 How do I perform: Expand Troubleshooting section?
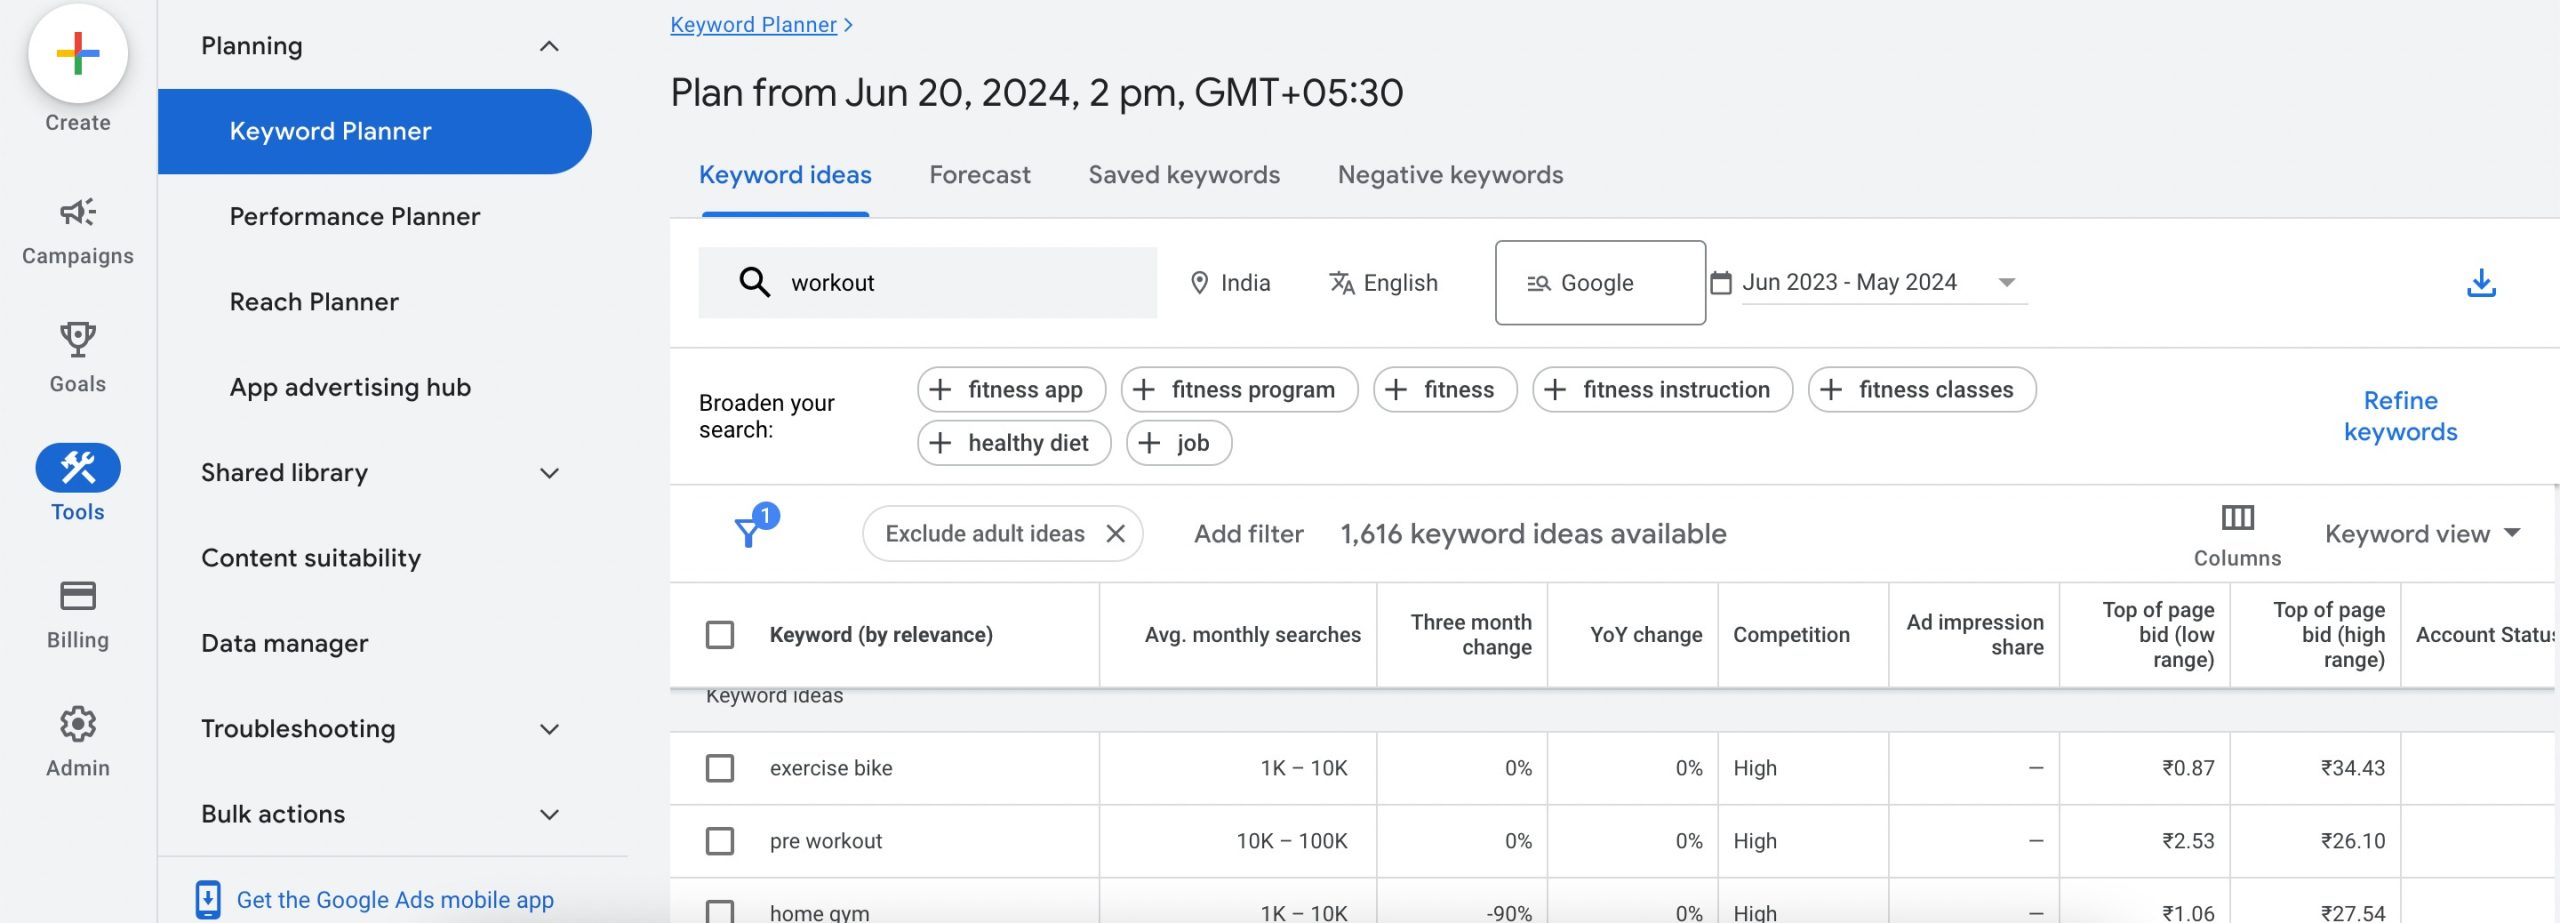point(549,729)
